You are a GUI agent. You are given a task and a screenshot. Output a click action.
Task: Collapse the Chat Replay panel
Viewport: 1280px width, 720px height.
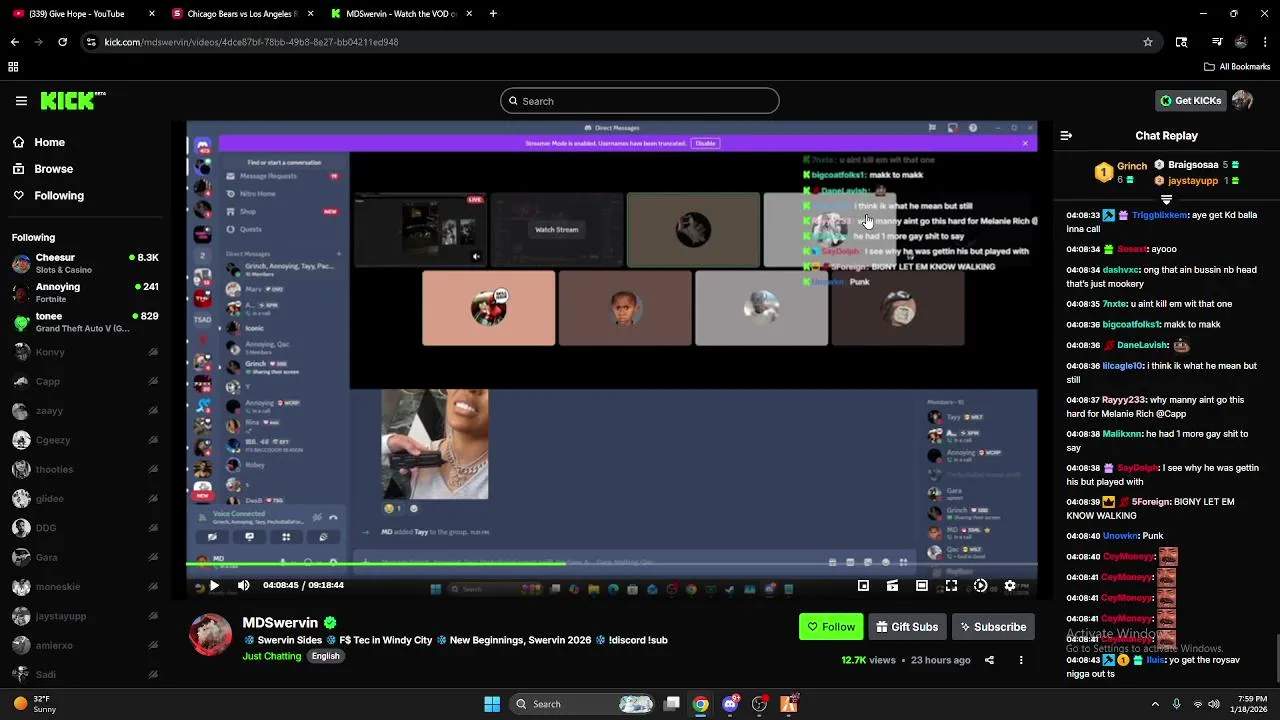point(1066,135)
